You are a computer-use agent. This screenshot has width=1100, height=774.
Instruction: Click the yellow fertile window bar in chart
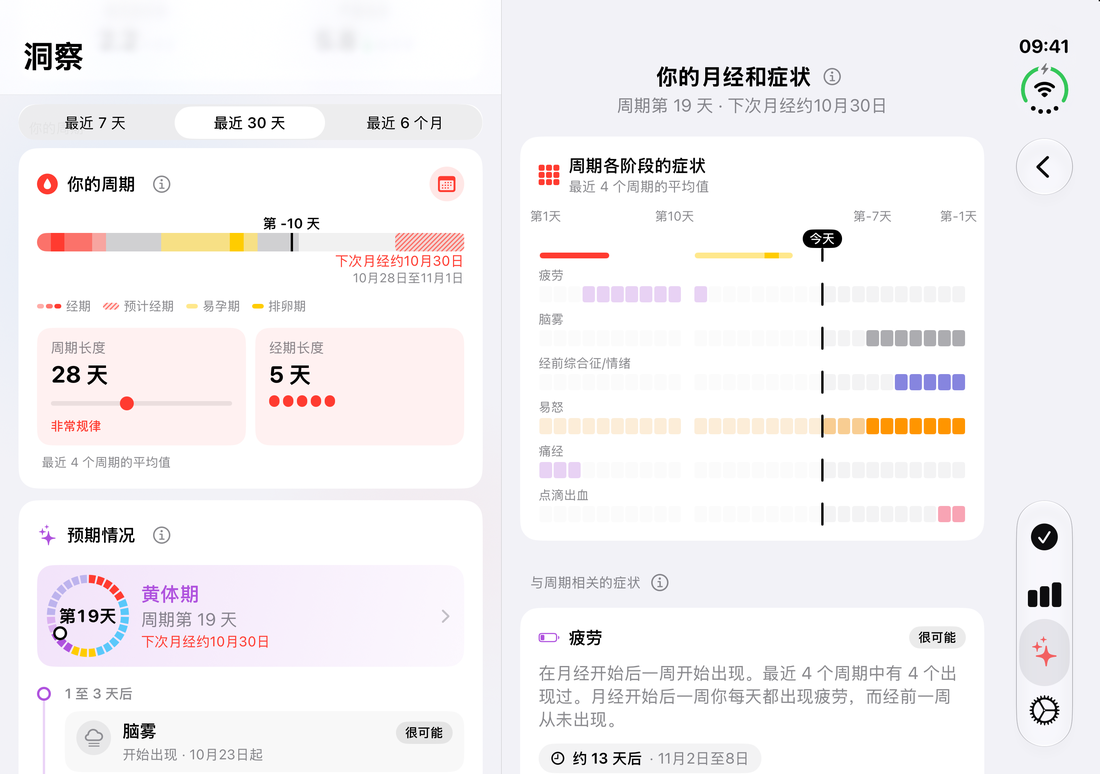click(744, 255)
